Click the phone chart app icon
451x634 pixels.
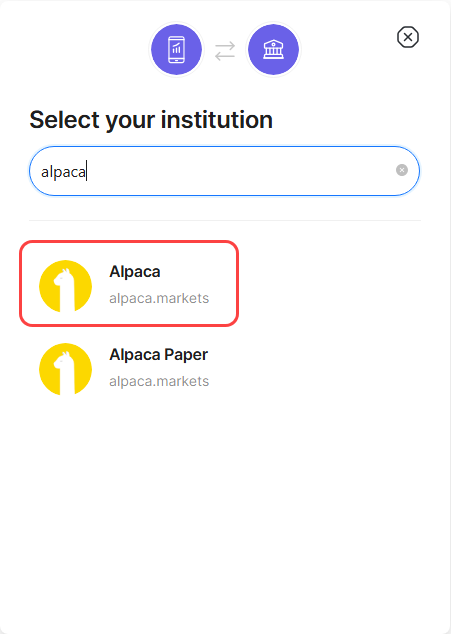click(x=176, y=49)
